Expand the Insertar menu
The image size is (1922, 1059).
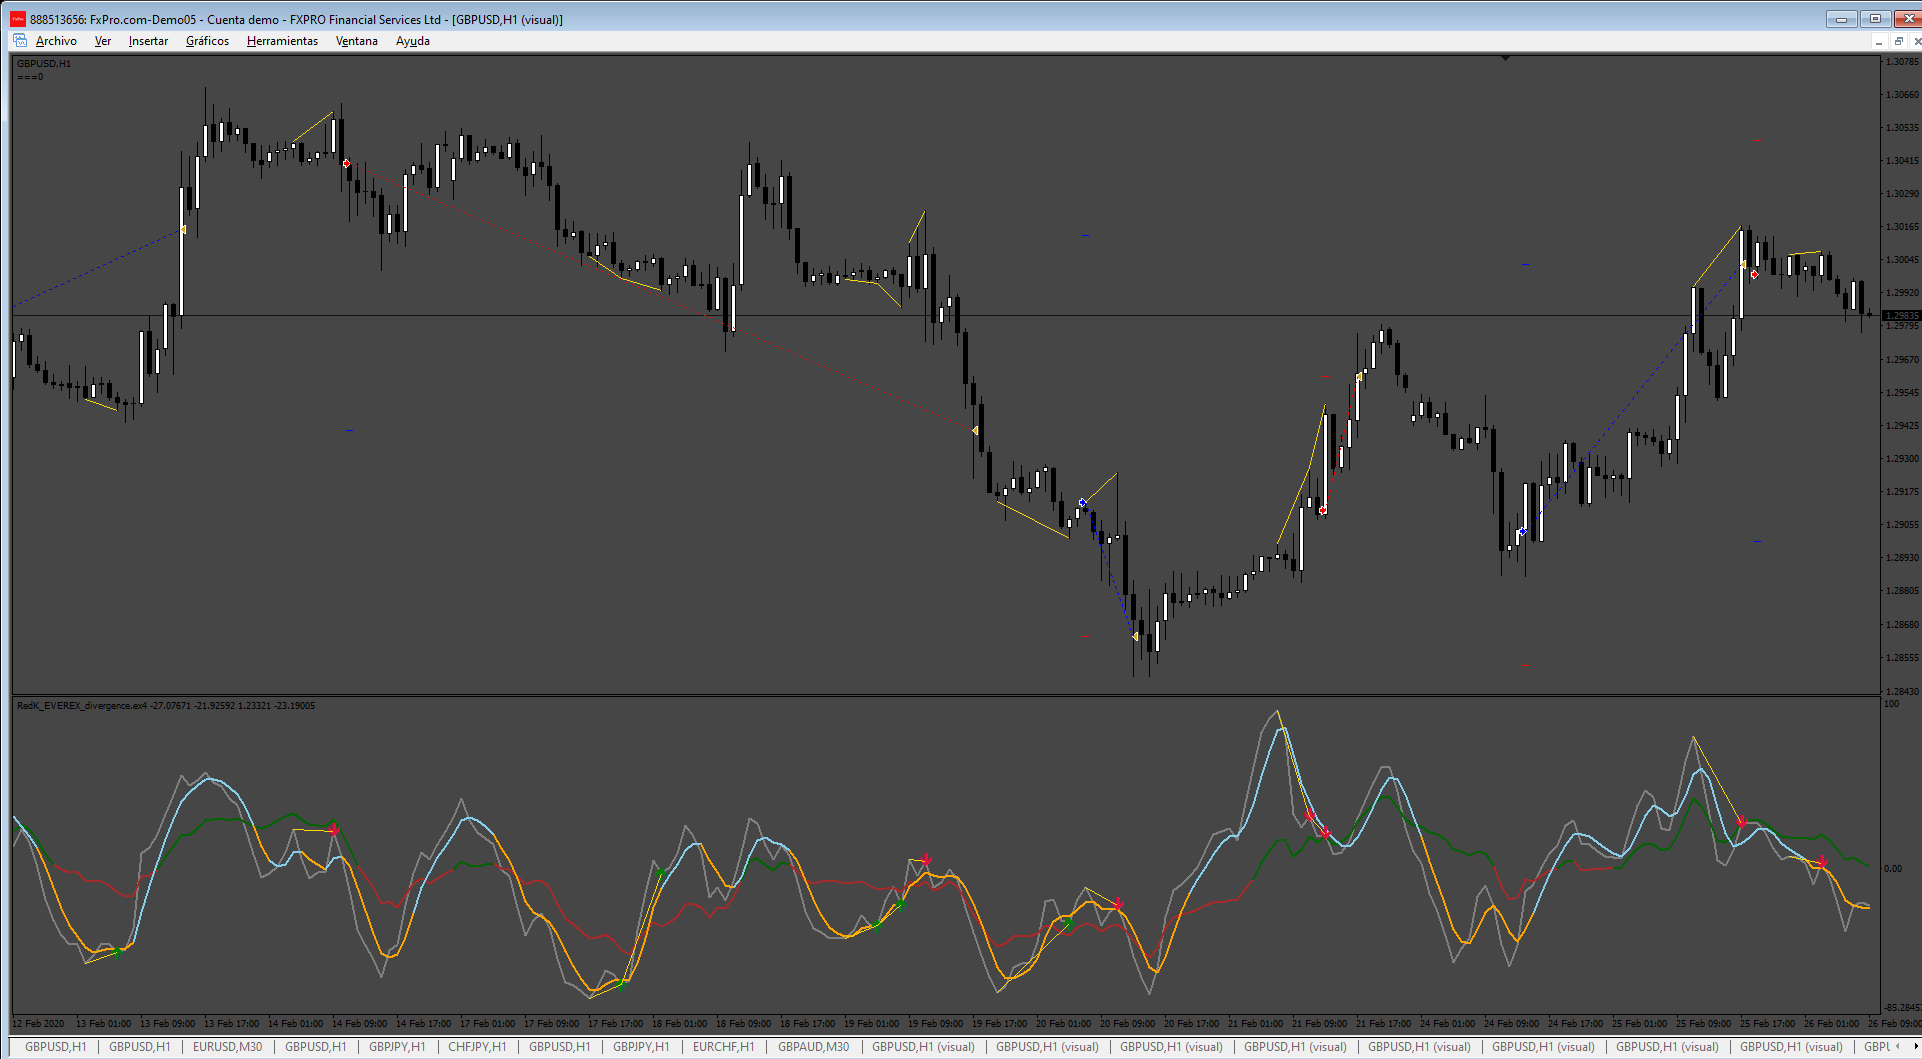tap(148, 41)
